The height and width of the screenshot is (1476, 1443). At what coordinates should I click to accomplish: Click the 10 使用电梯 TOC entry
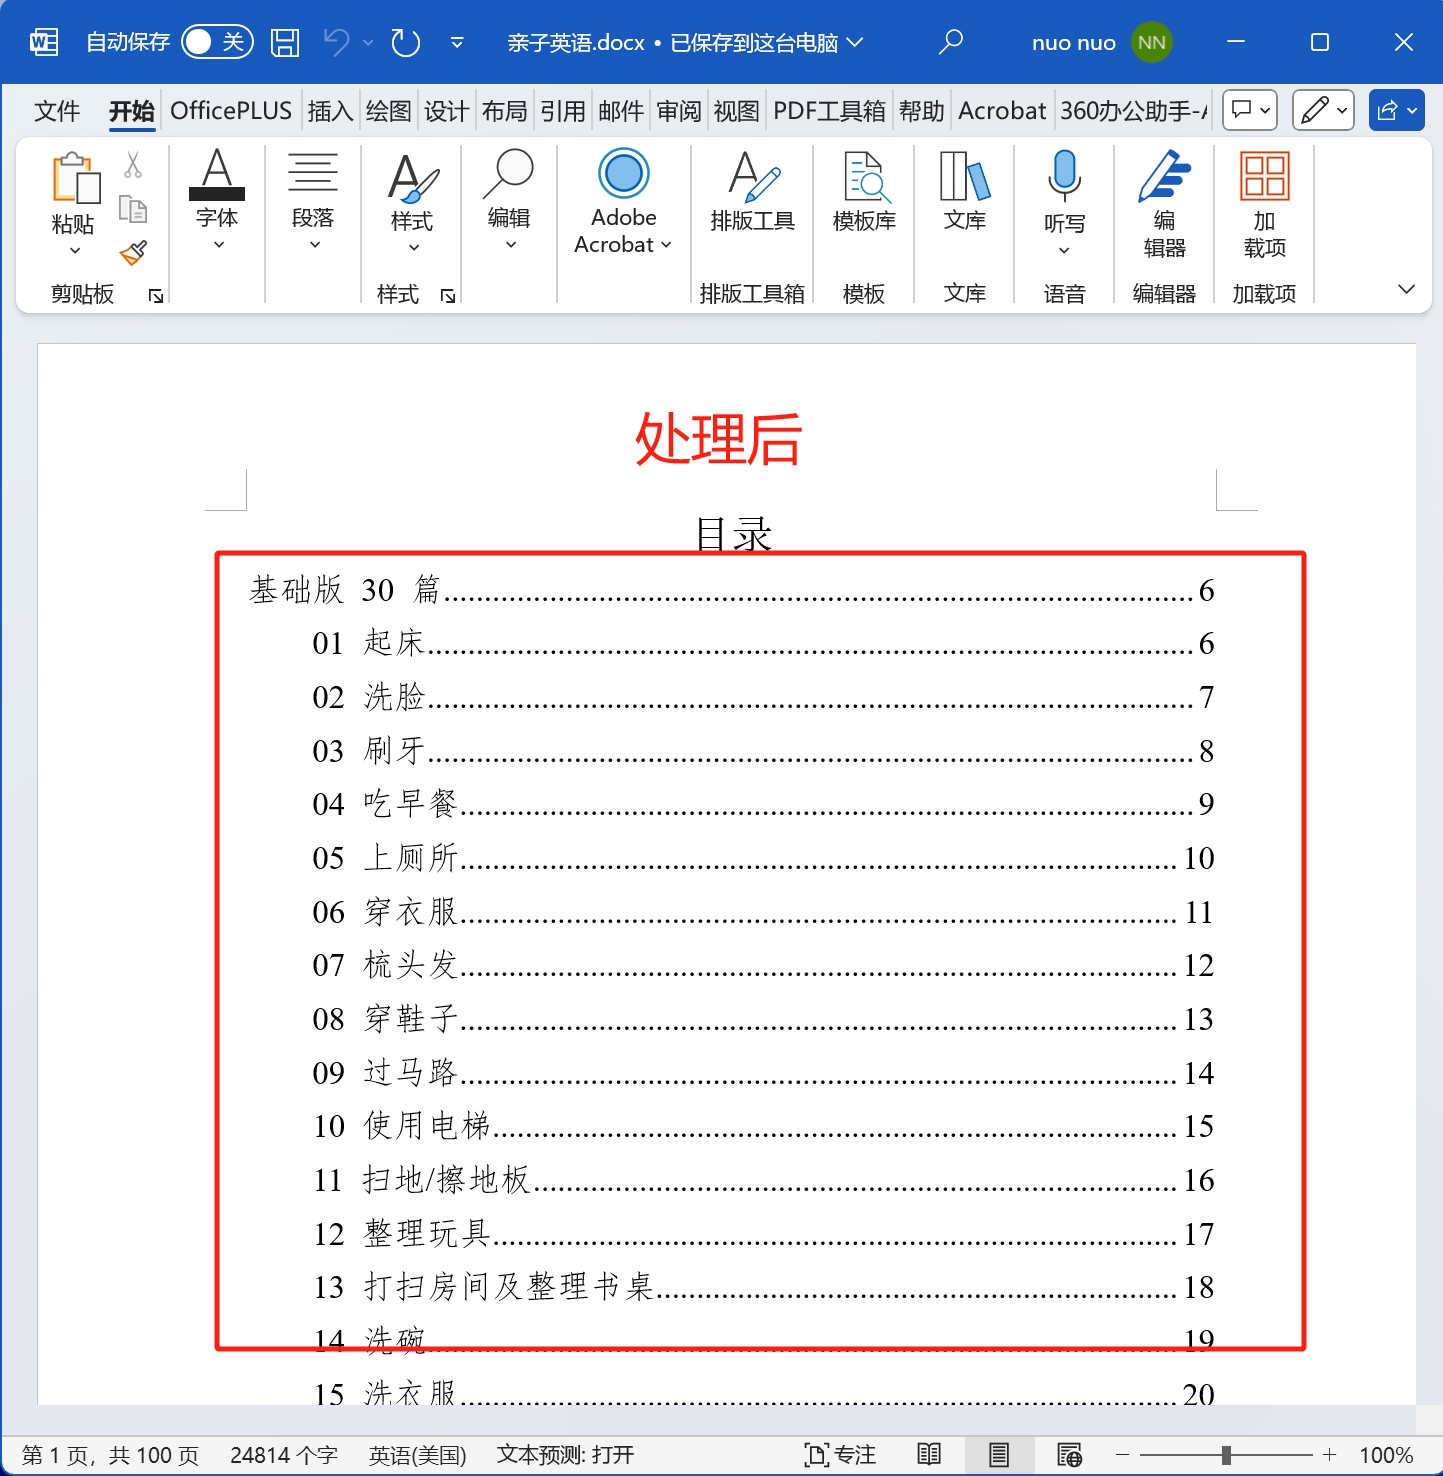(763, 1126)
